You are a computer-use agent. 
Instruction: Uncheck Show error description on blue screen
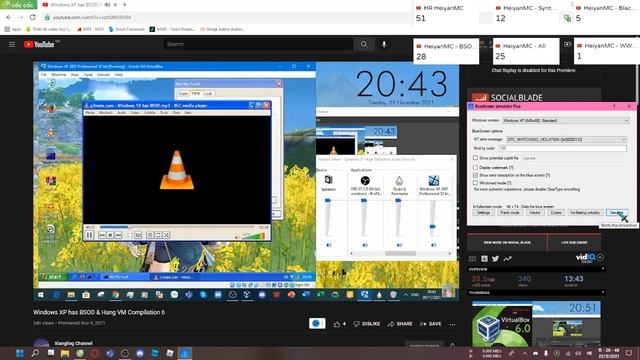click(475, 175)
